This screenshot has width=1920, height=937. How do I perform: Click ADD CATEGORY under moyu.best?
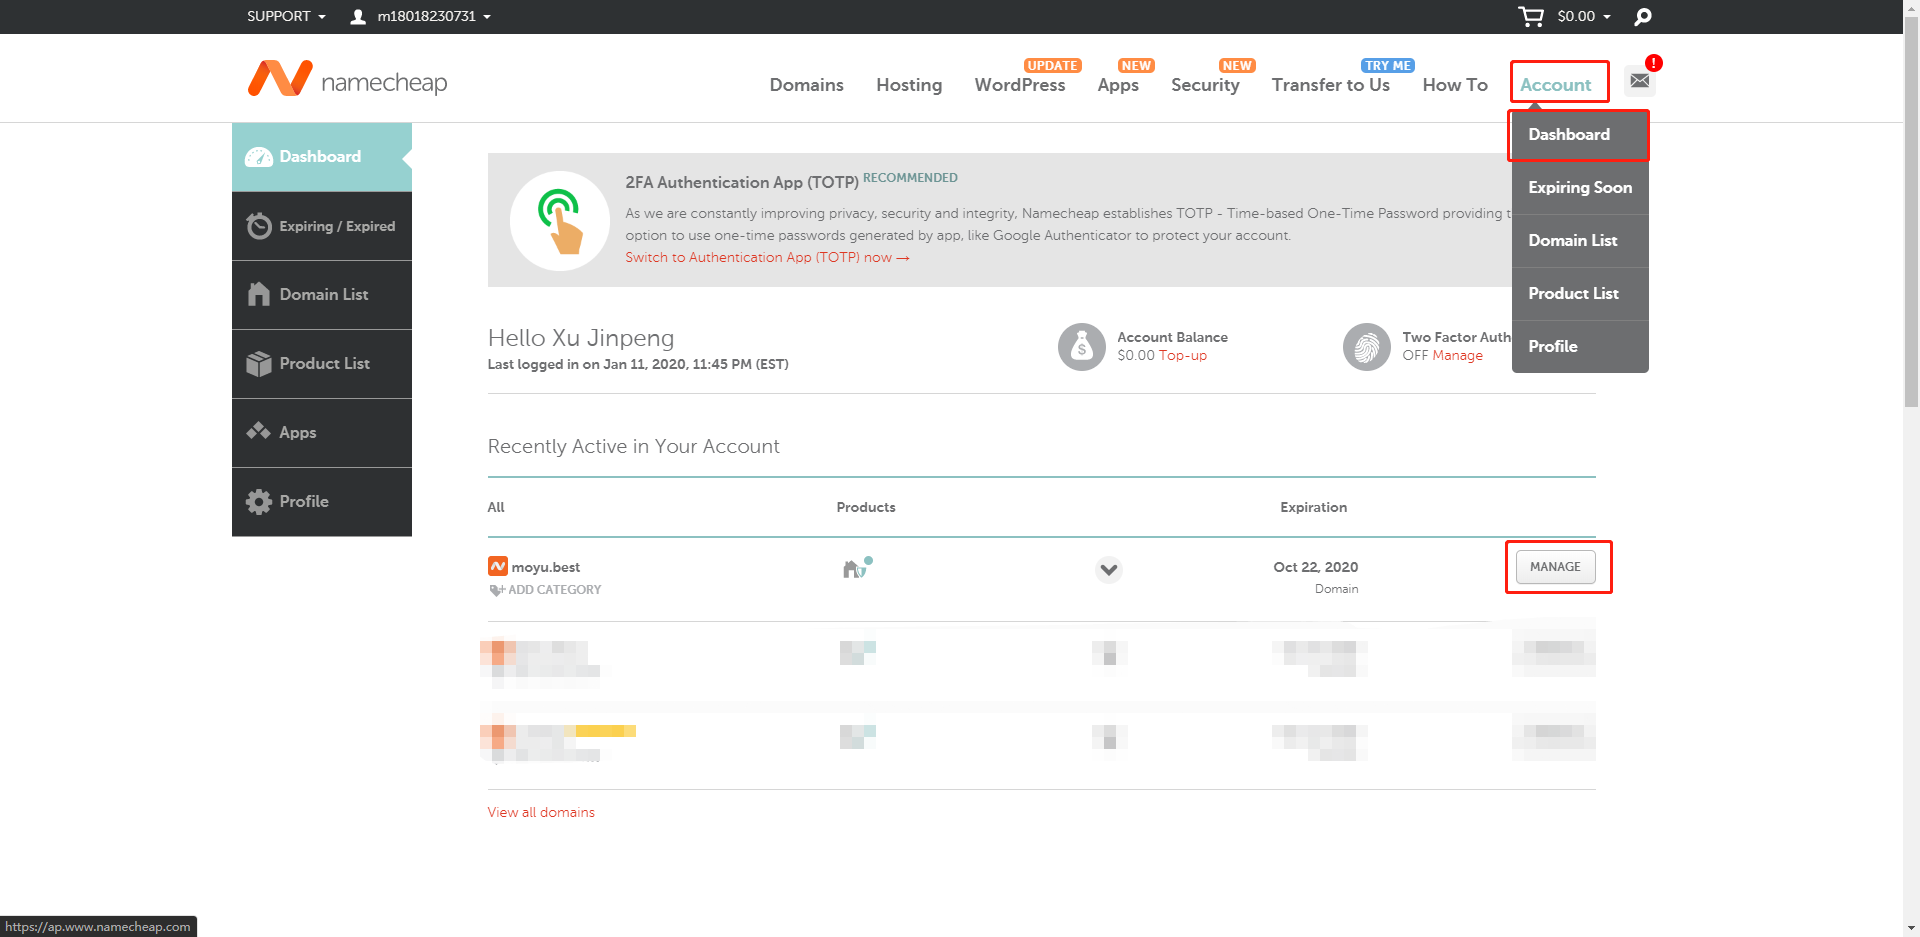pos(545,590)
